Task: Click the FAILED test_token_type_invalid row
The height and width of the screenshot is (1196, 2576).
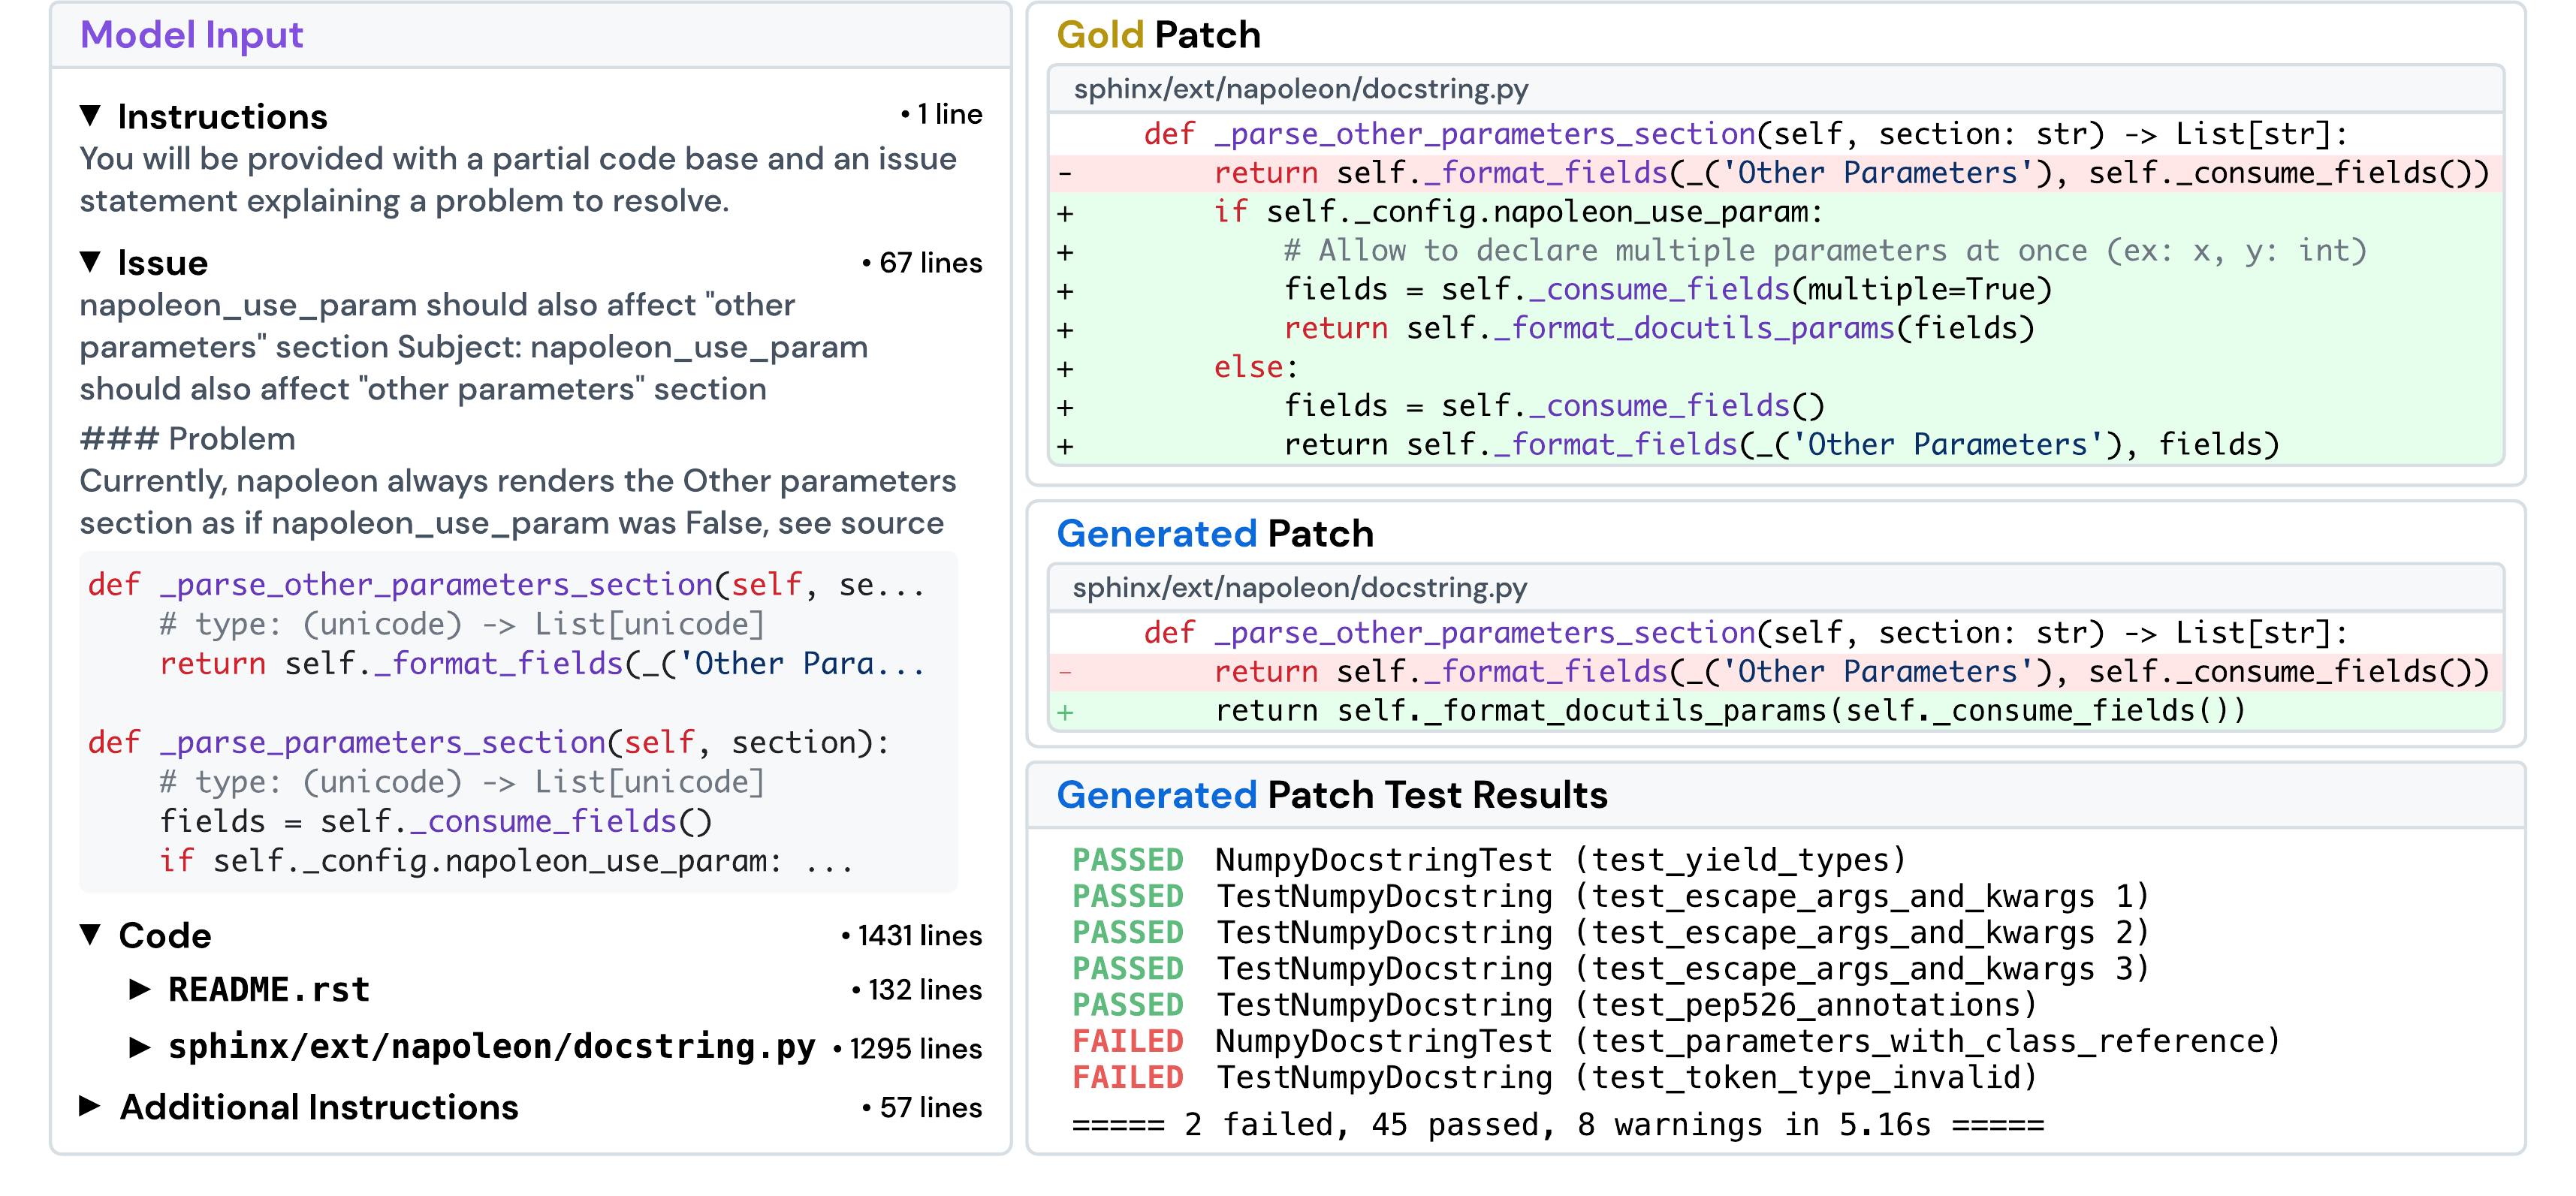Action: click(x=1554, y=1077)
